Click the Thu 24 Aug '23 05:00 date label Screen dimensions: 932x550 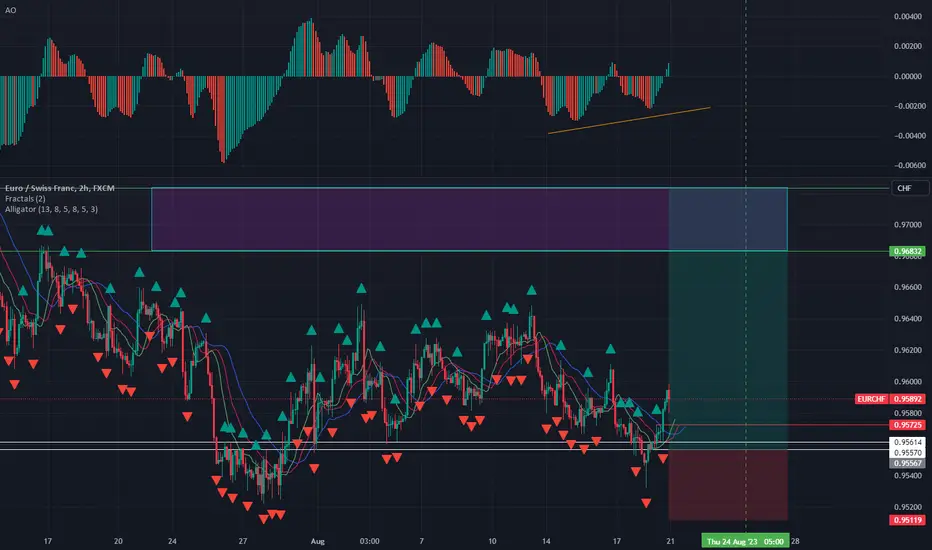point(745,542)
